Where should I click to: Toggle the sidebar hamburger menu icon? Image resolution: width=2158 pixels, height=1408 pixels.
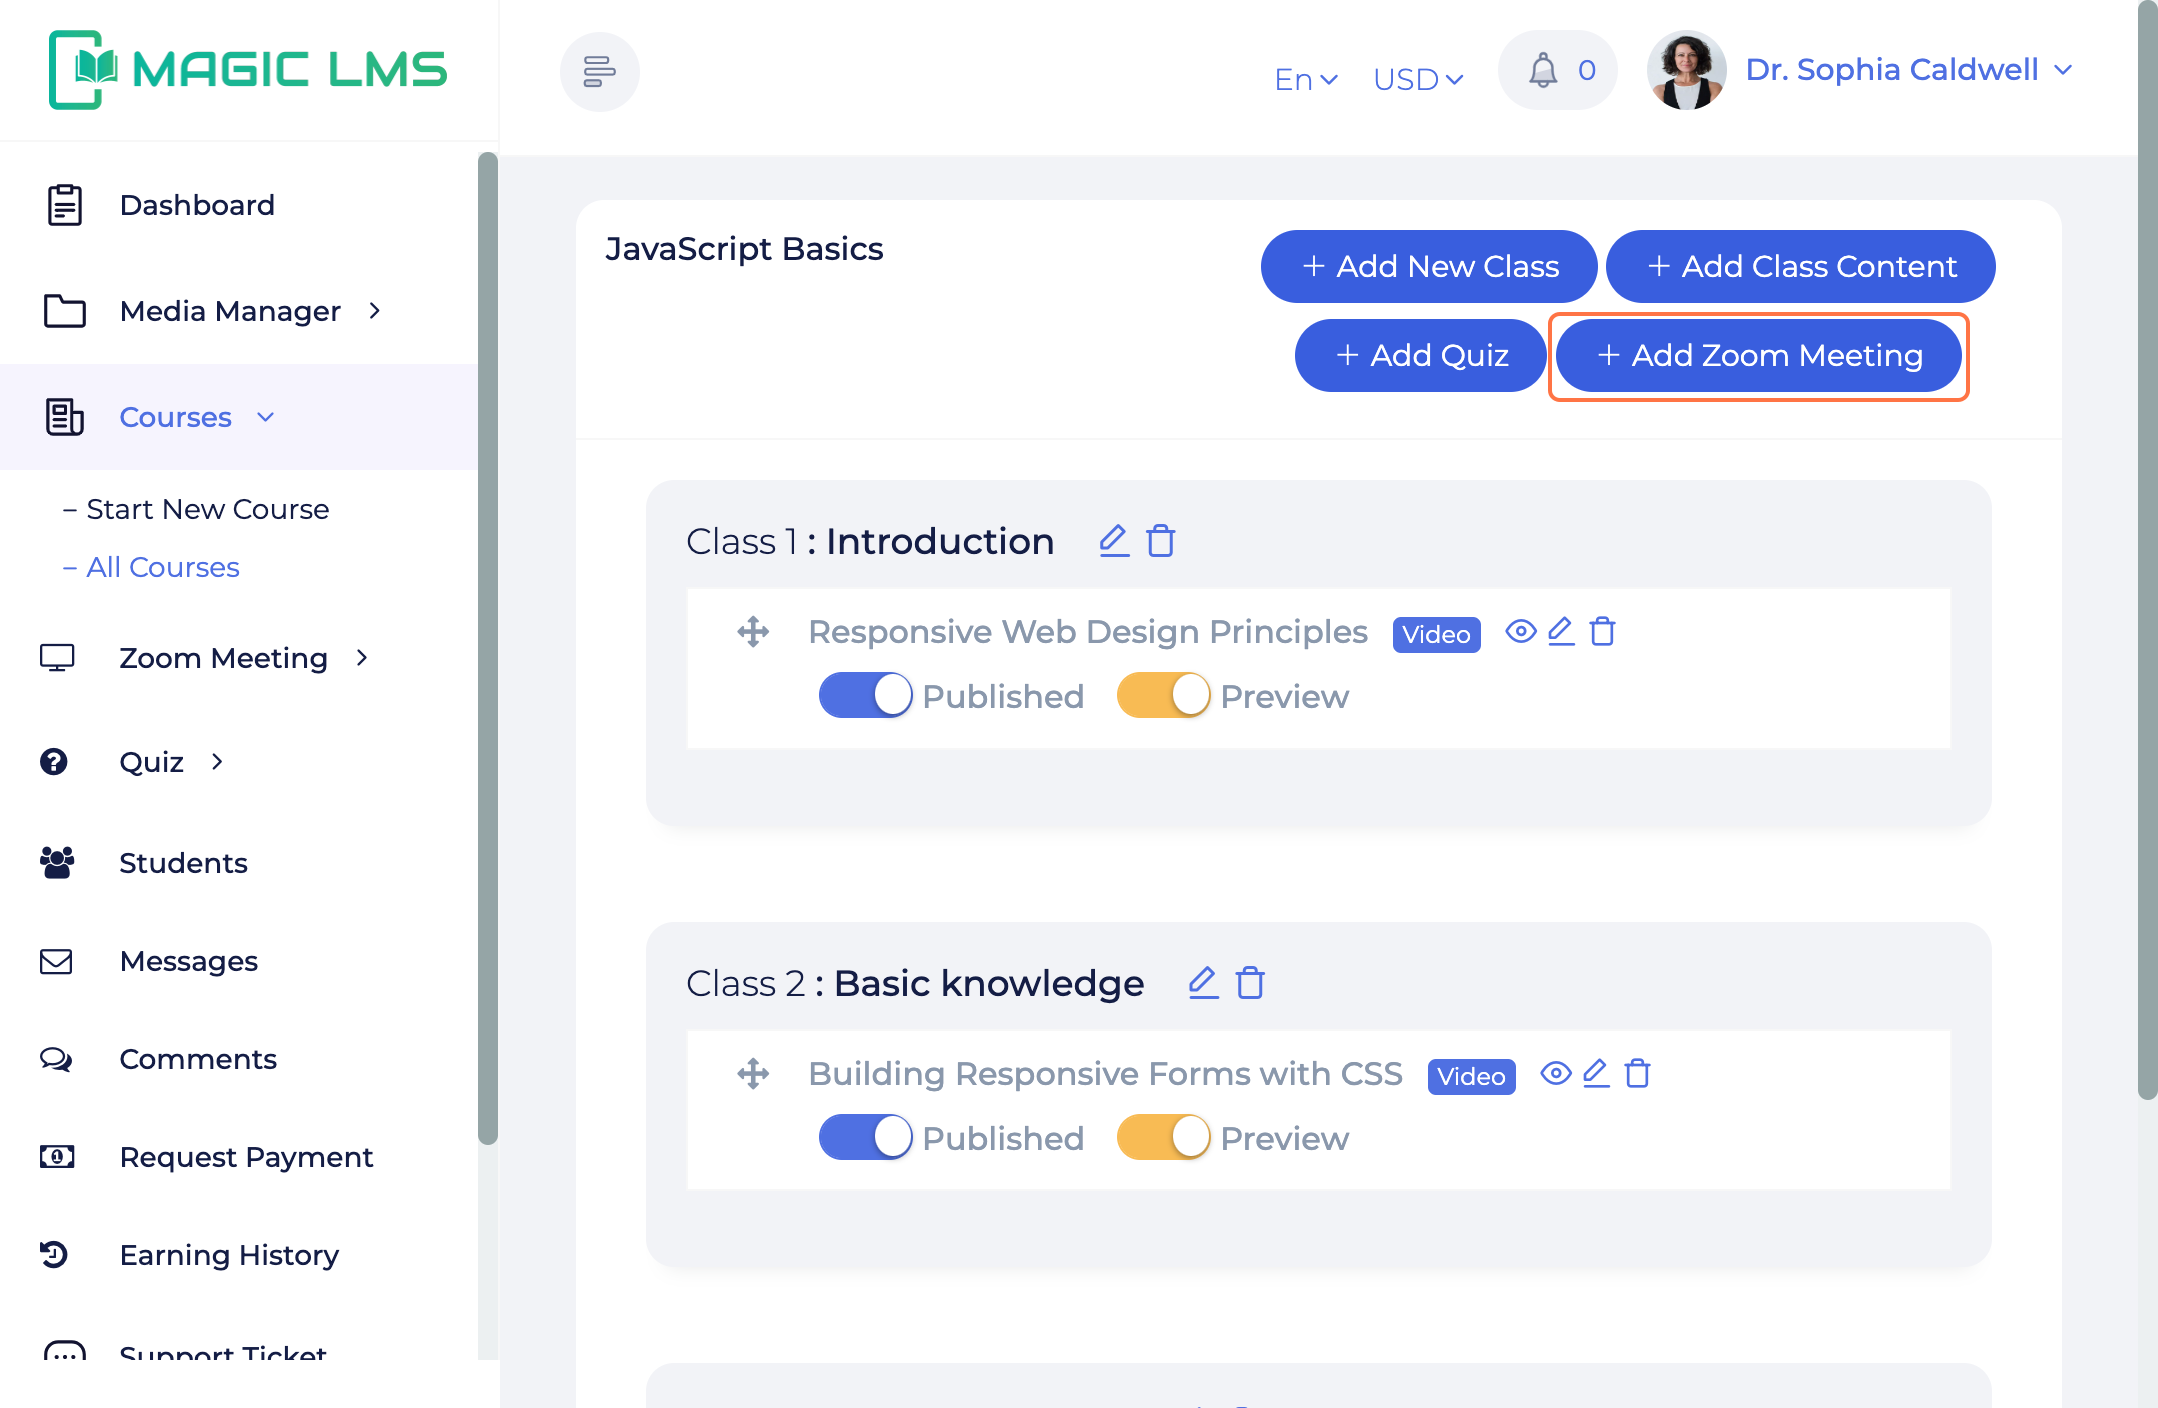tap(599, 71)
